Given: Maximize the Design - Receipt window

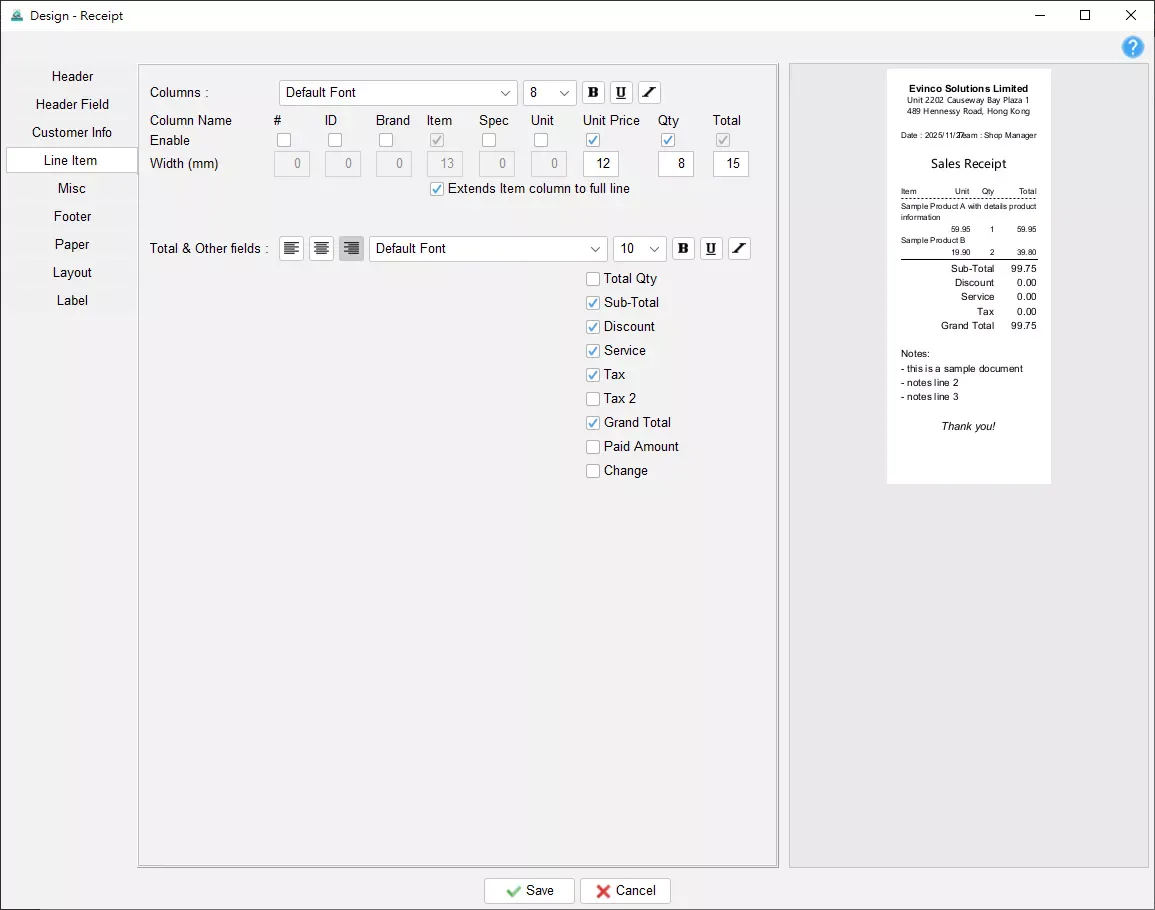Looking at the screenshot, I should (1085, 15).
